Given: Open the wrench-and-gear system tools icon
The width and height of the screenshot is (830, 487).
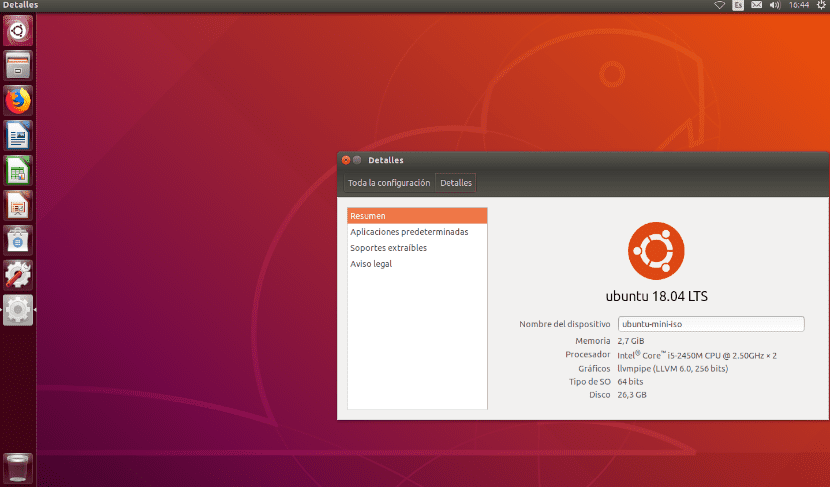Looking at the screenshot, I should point(18,275).
